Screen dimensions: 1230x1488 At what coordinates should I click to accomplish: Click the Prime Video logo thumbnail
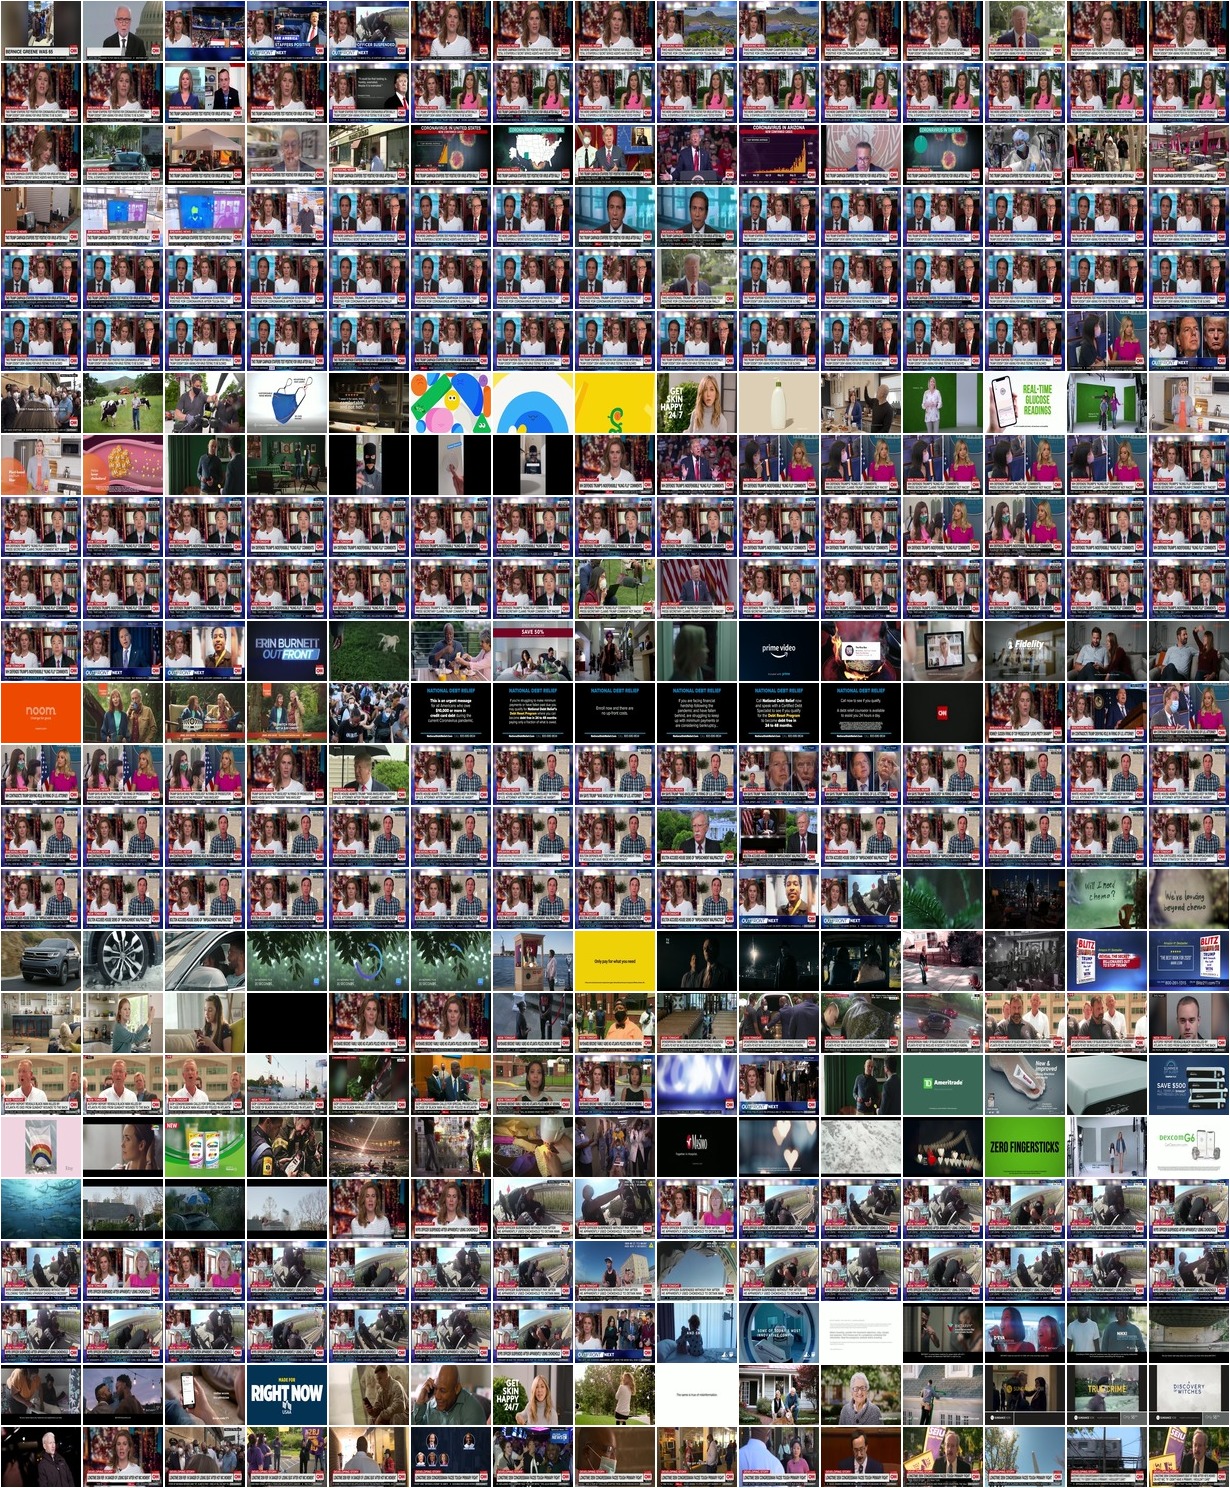[779, 651]
